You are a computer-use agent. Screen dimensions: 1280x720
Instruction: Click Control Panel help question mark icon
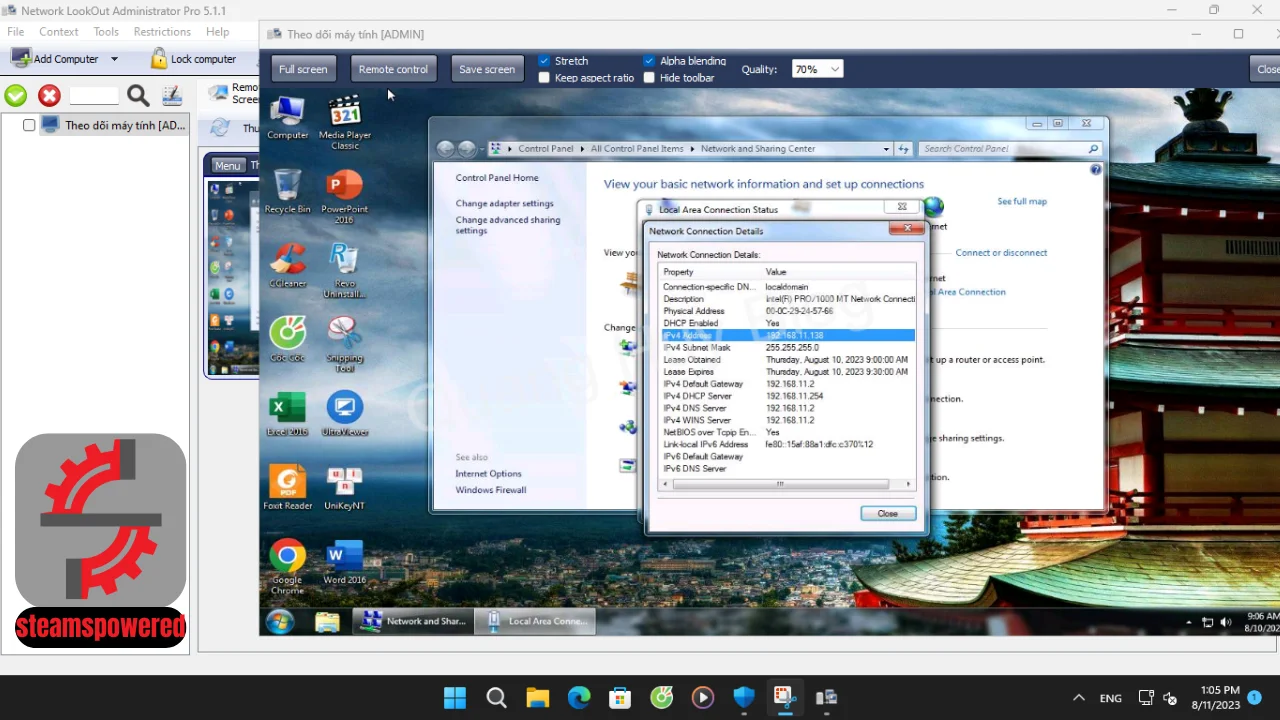[1095, 170]
